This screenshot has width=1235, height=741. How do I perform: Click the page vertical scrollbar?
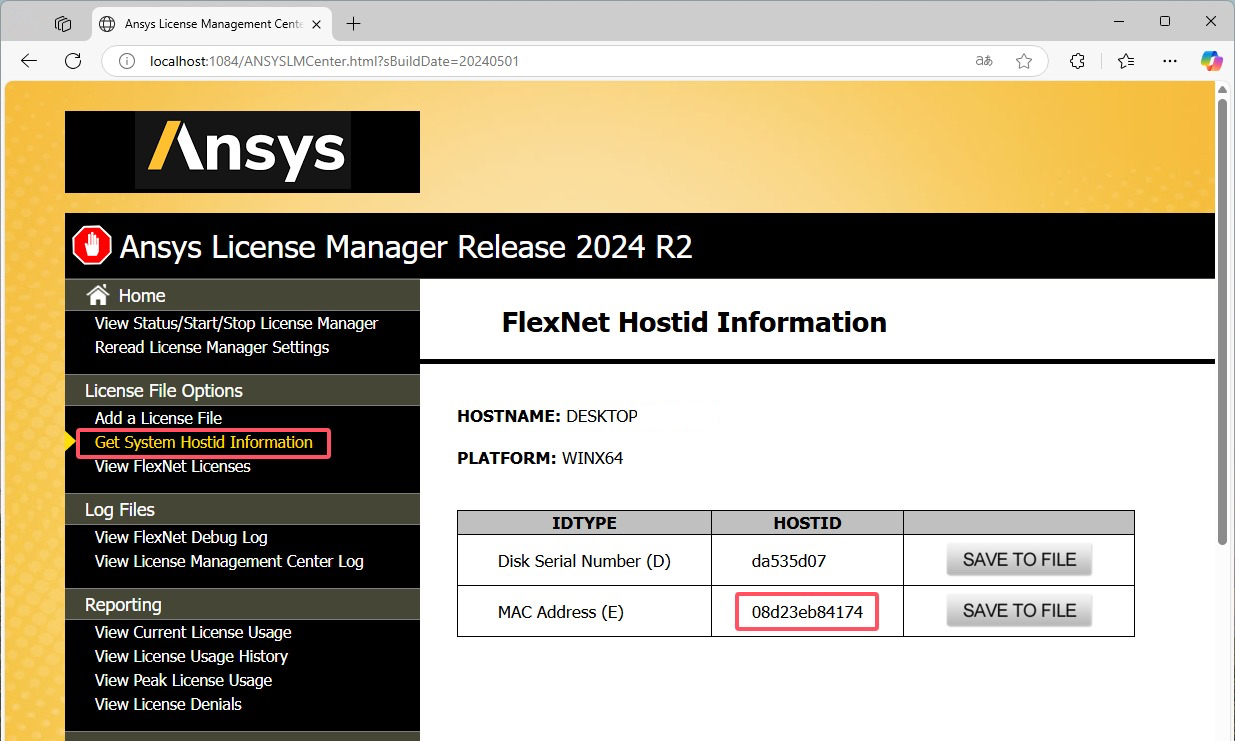pos(1222,320)
